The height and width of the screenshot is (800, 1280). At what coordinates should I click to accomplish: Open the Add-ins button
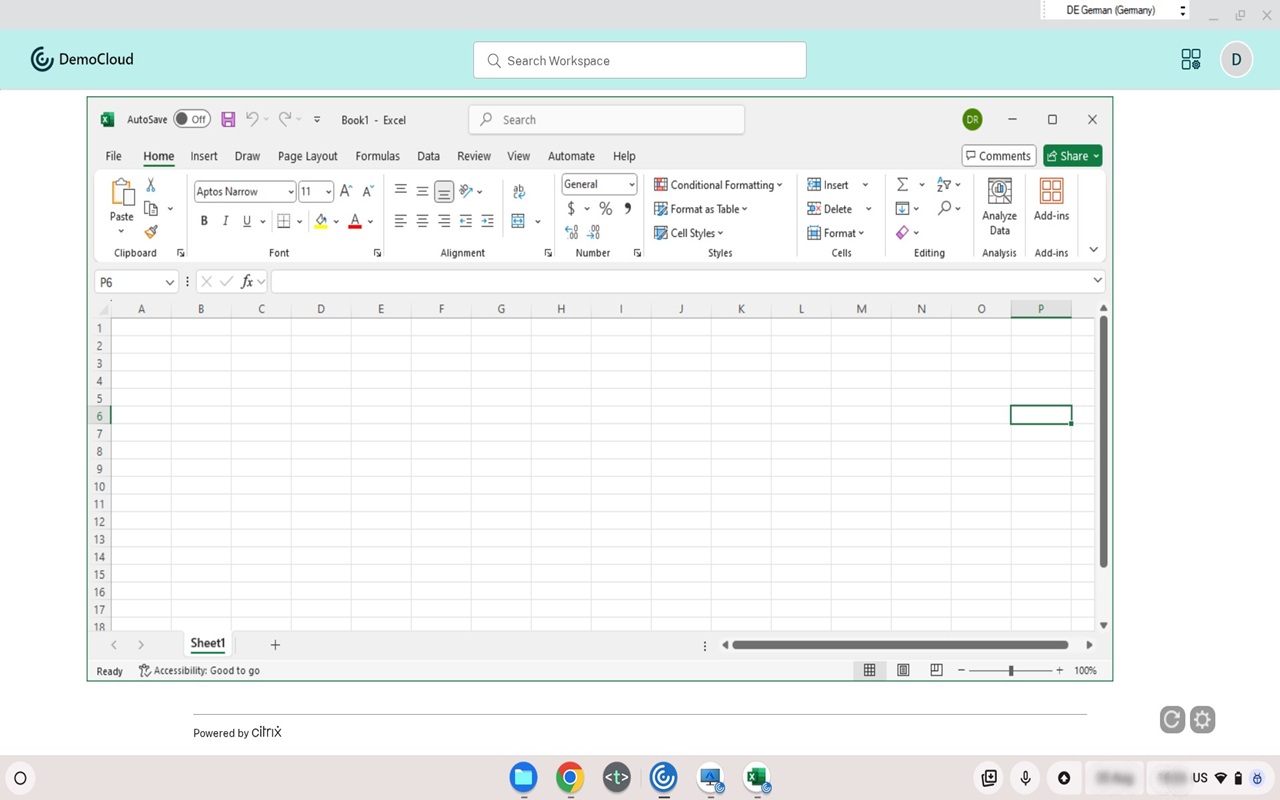pyautogui.click(x=1051, y=201)
